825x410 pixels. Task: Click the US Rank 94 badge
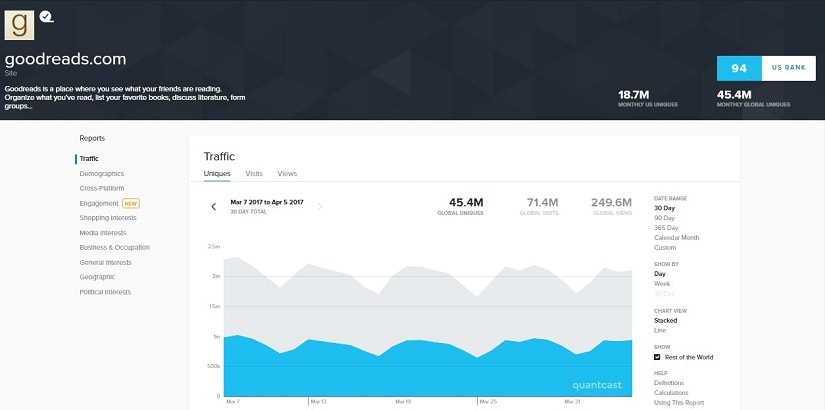pos(766,68)
